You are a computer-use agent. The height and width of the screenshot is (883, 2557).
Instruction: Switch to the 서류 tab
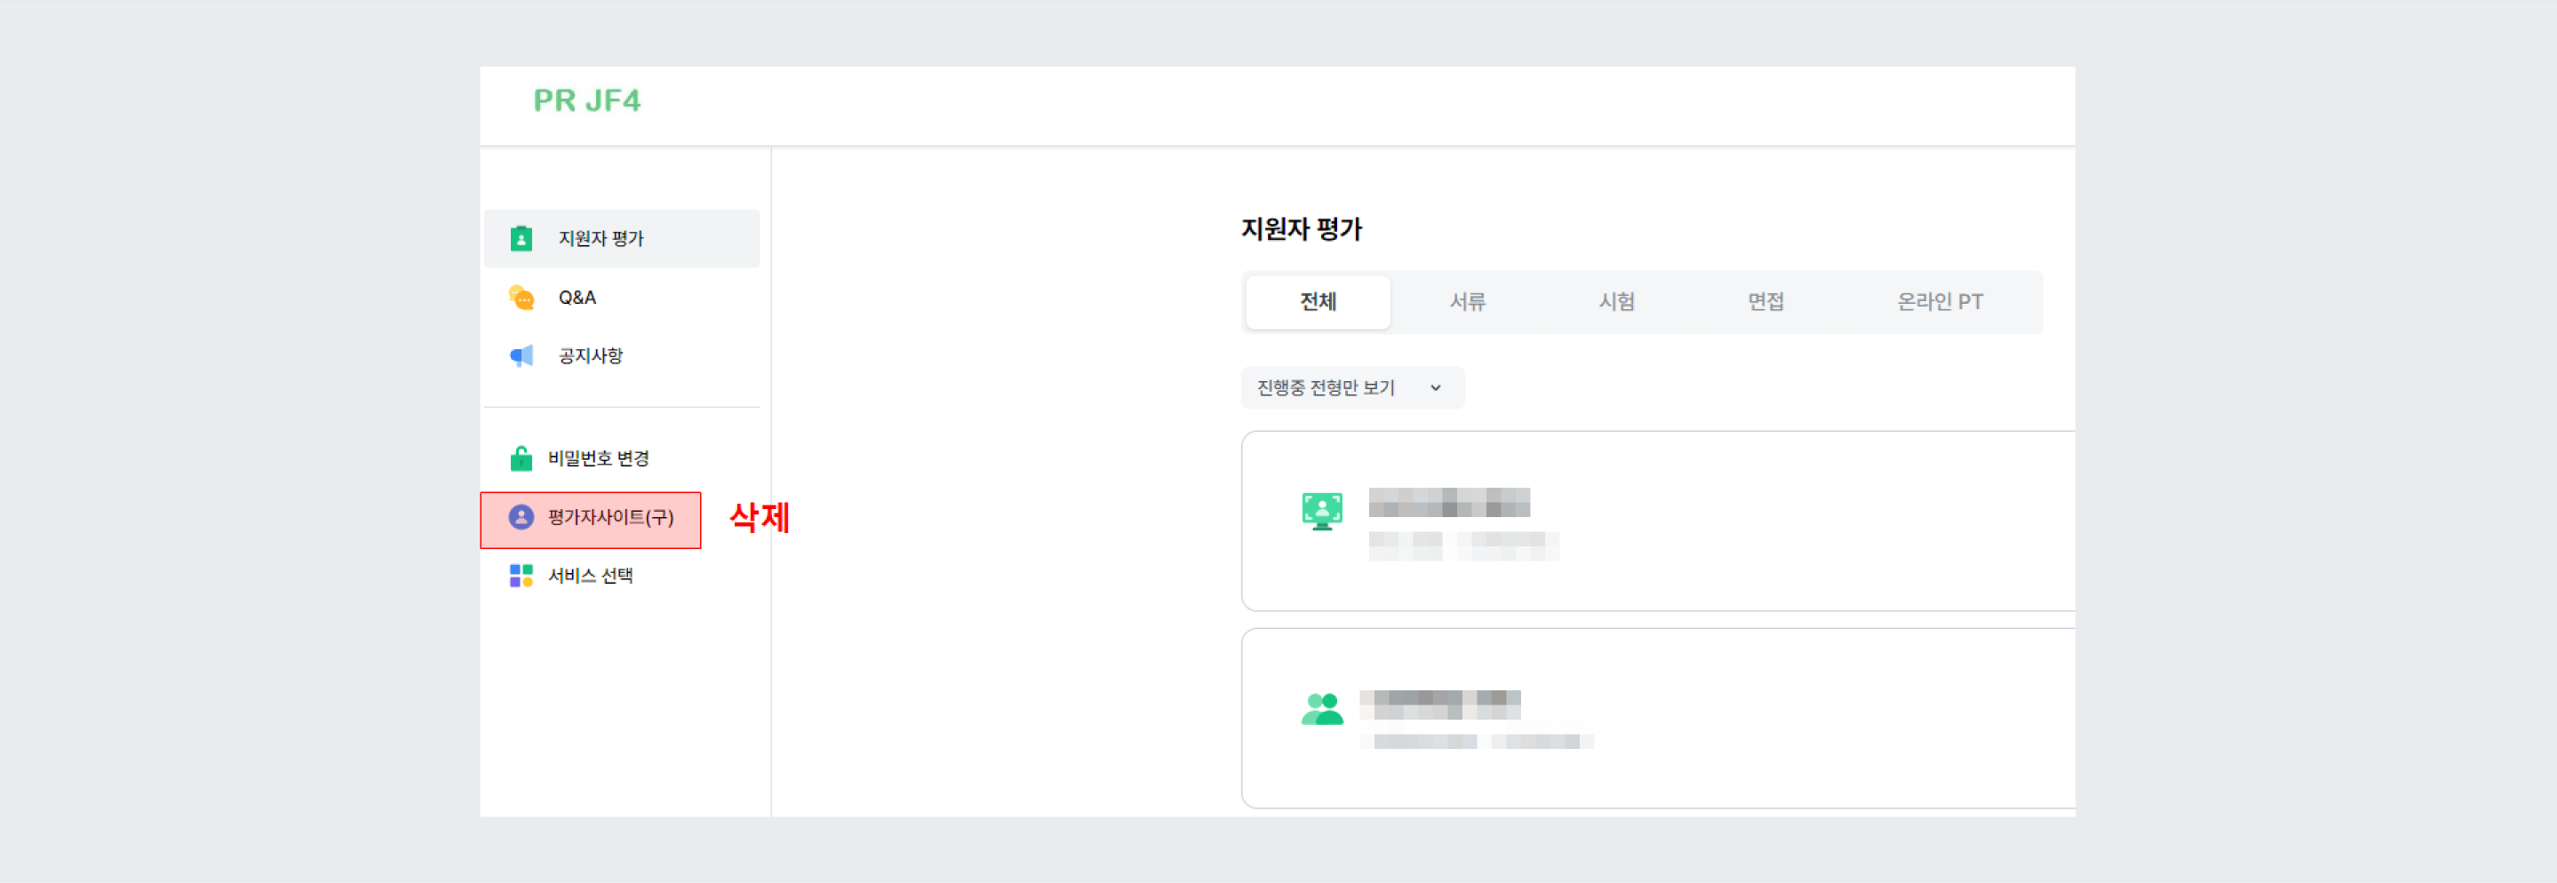click(1468, 301)
